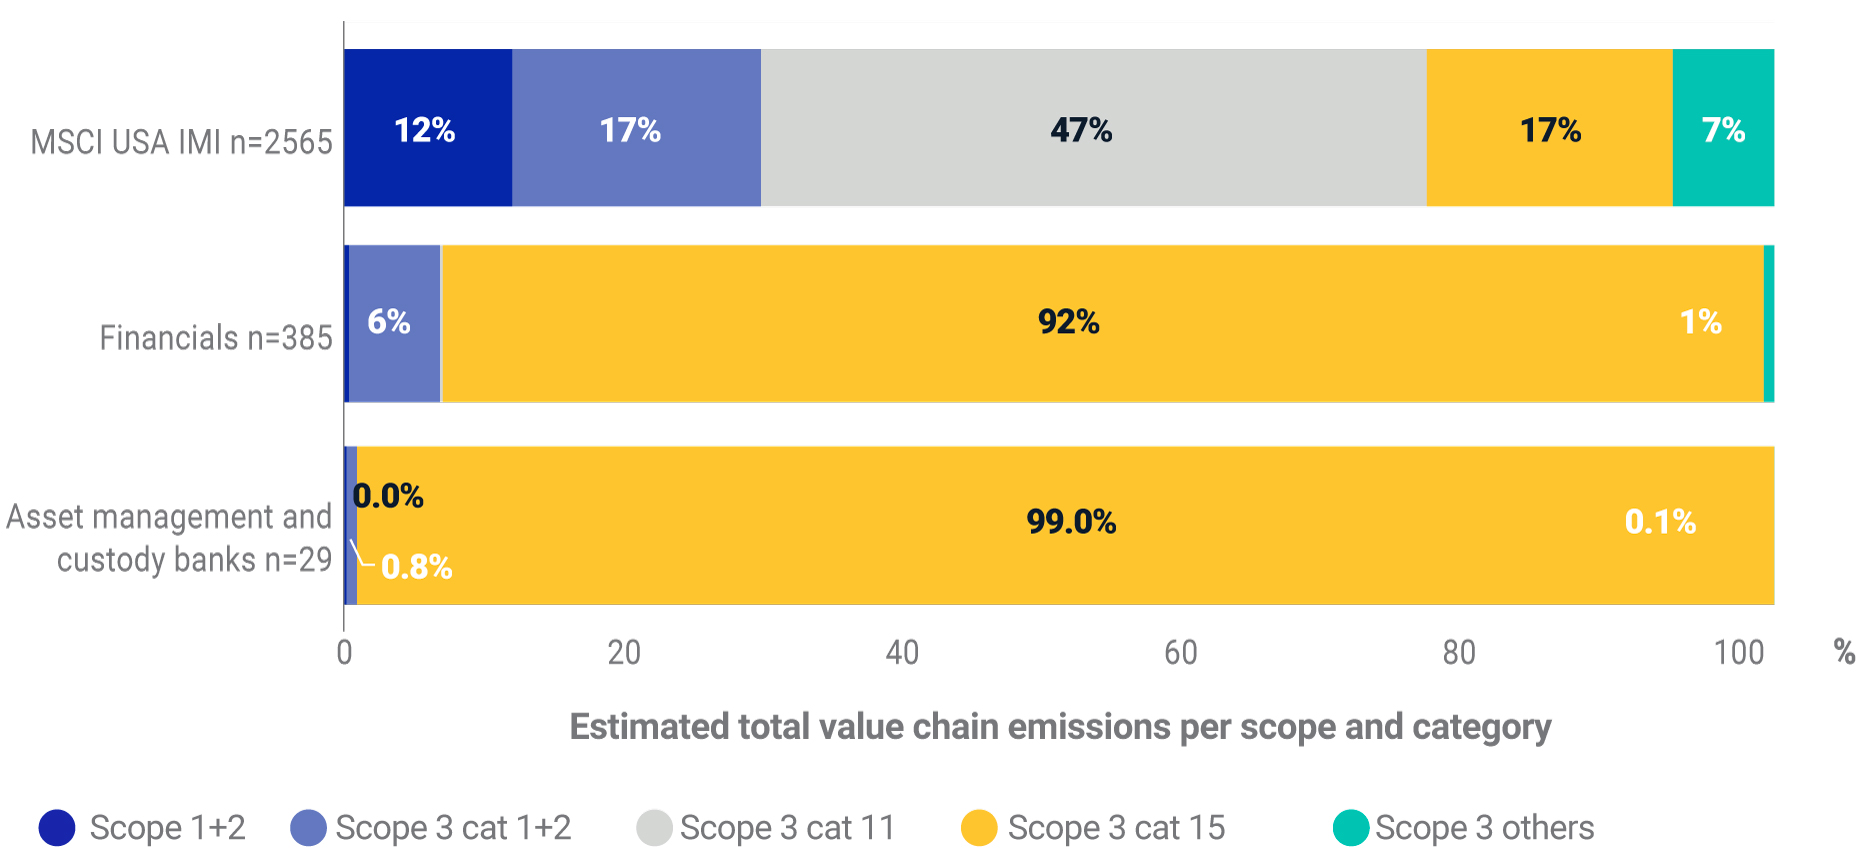Click the 0.8% data label
This screenshot has width=1870, height=860.
(417, 567)
